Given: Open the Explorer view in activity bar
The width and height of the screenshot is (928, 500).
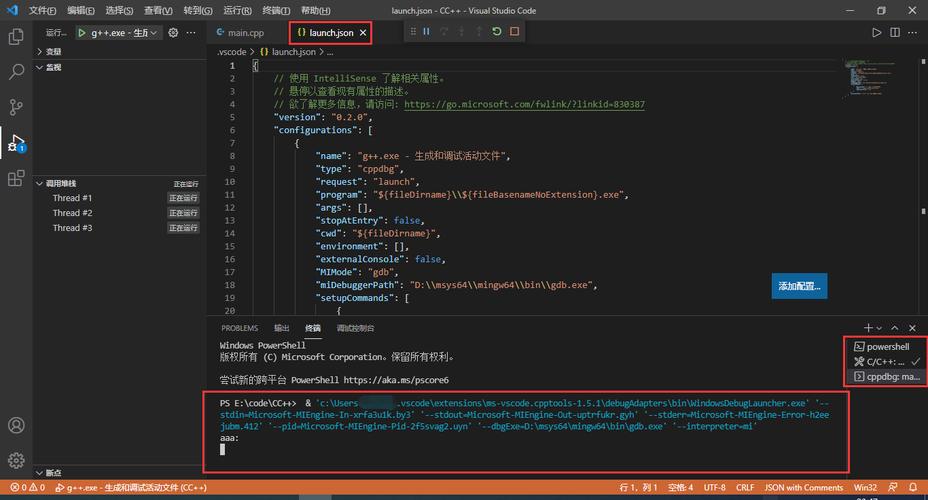Looking at the screenshot, I should (16, 37).
